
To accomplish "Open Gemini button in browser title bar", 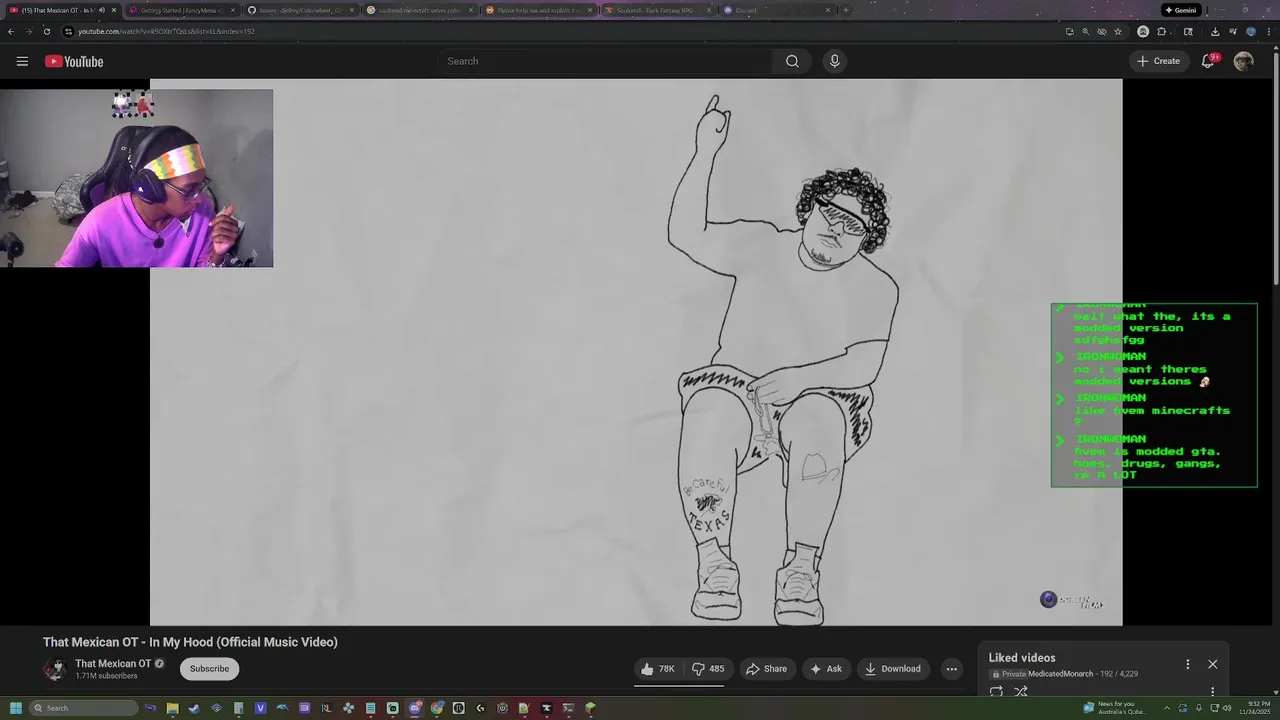I will (x=1181, y=10).
